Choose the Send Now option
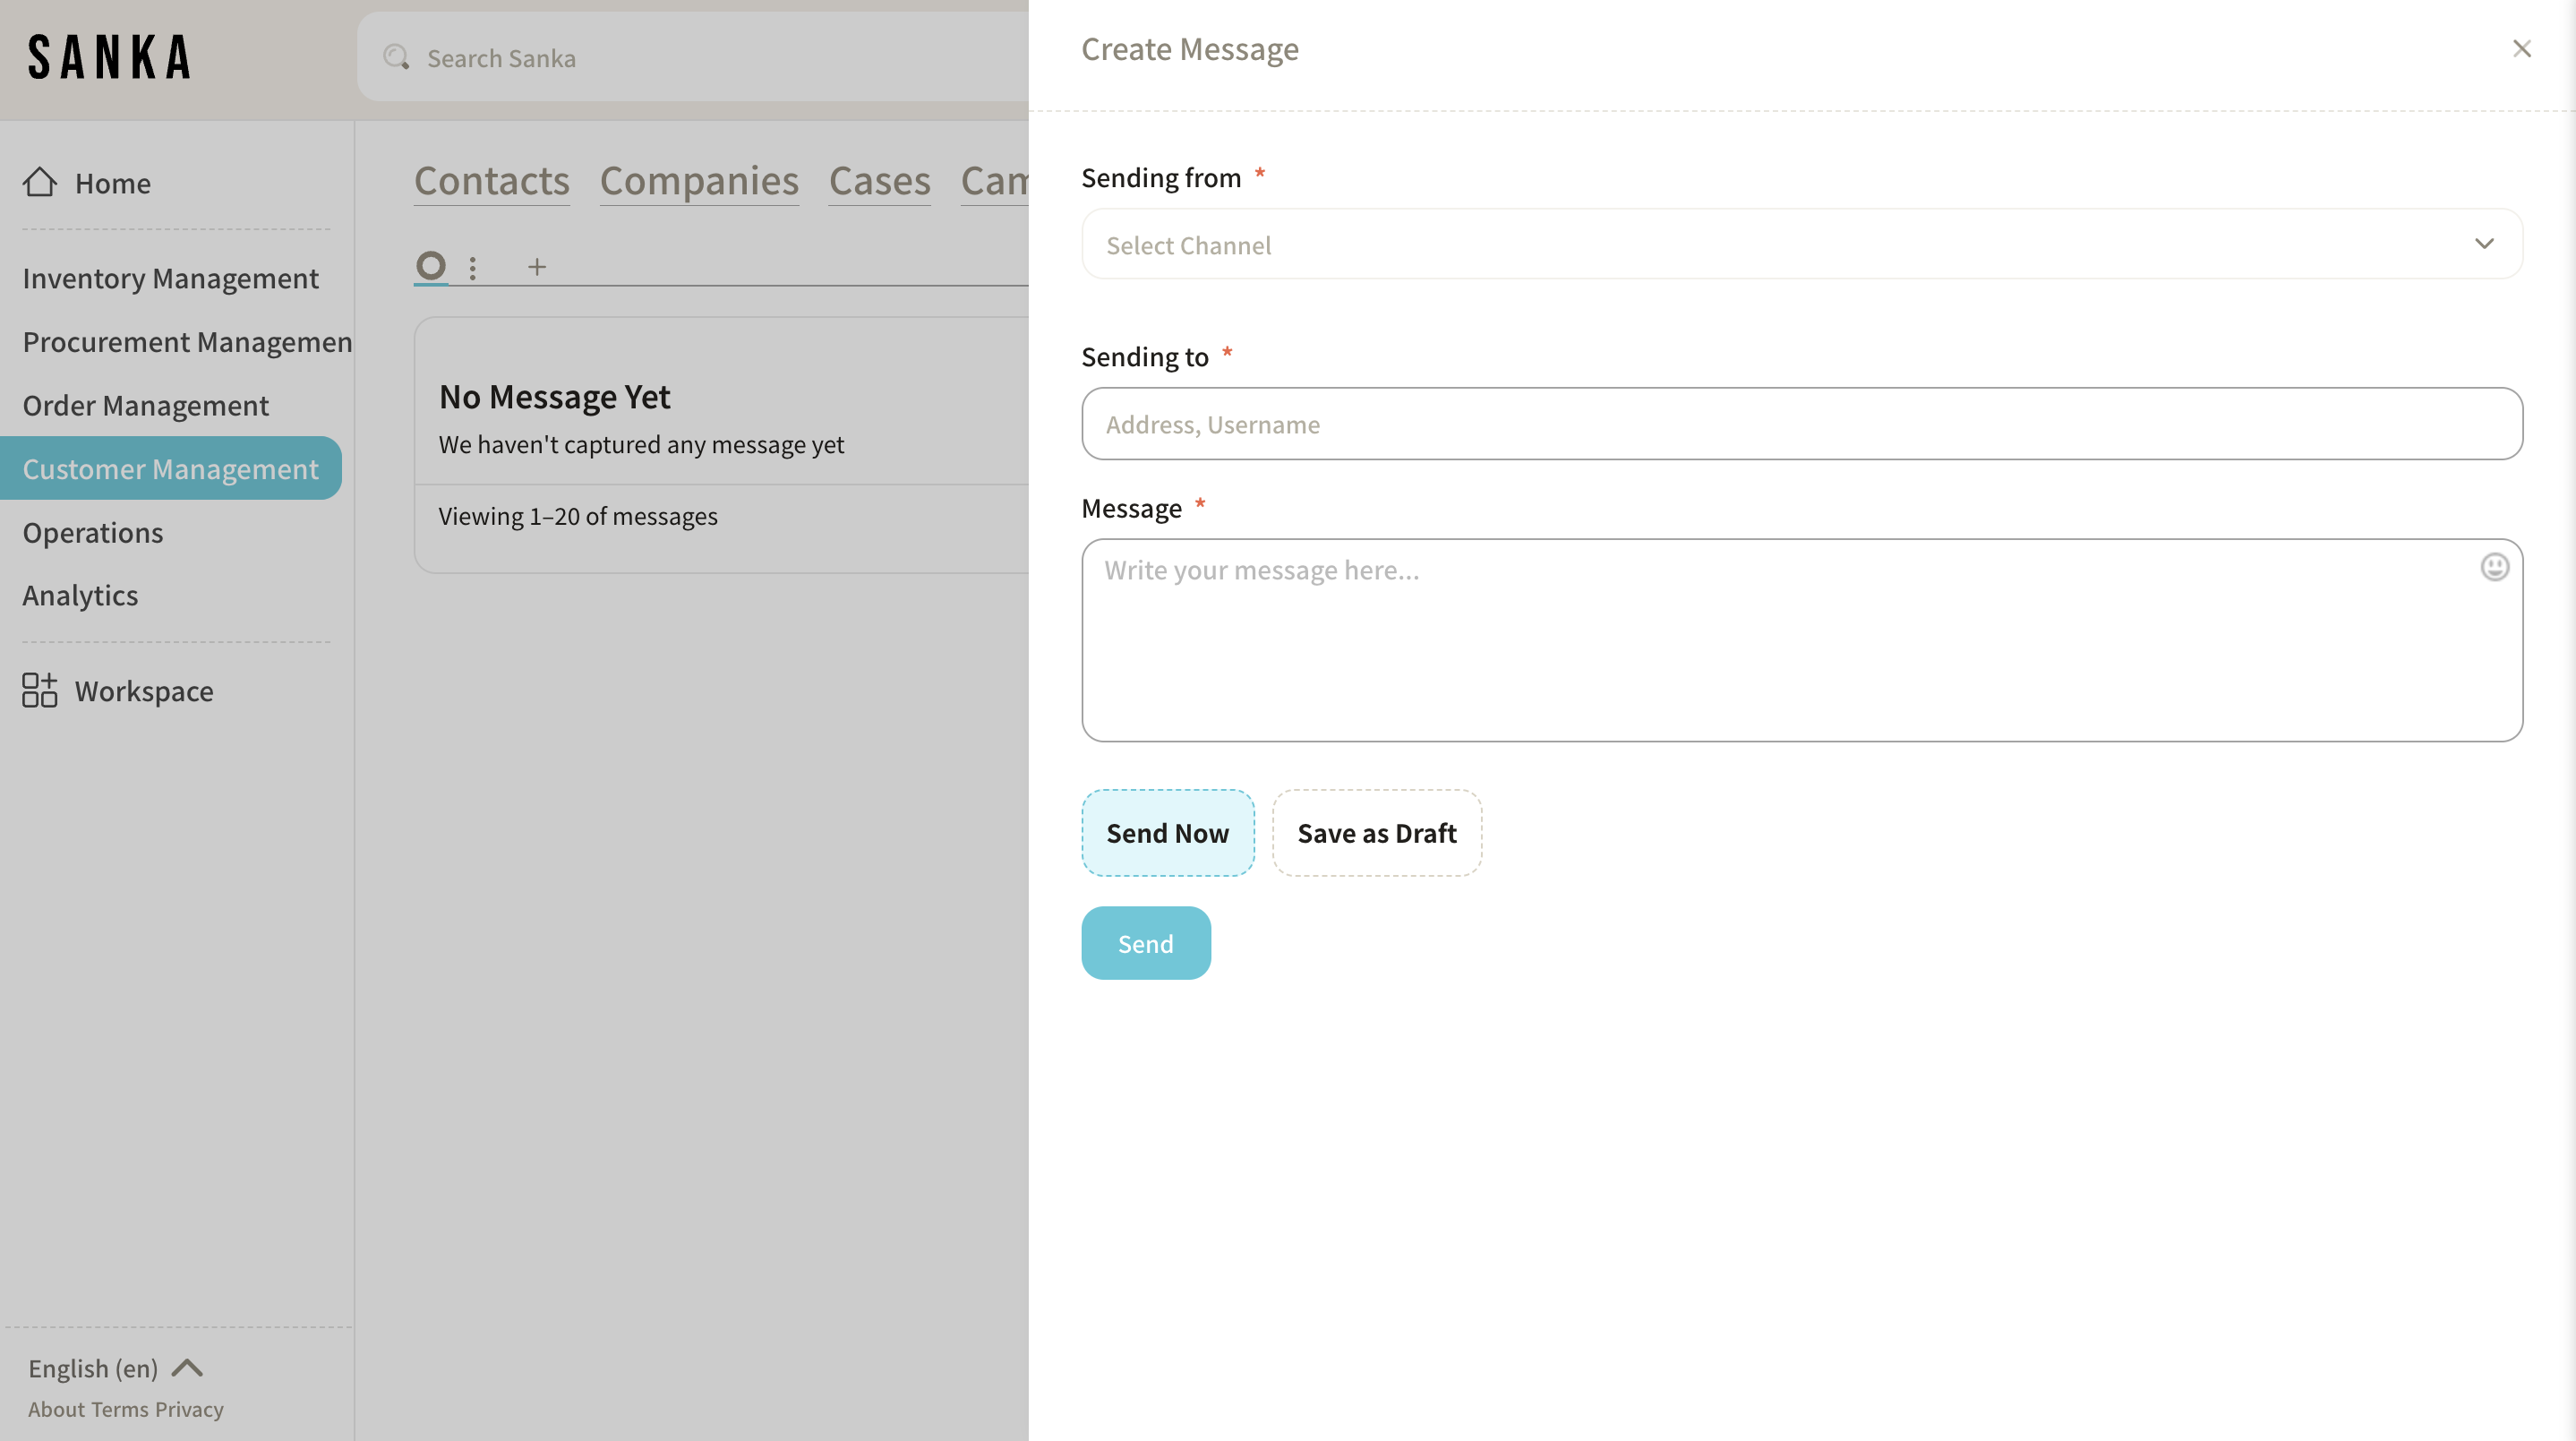The height and width of the screenshot is (1441, 2576). tap(1167, 832)
